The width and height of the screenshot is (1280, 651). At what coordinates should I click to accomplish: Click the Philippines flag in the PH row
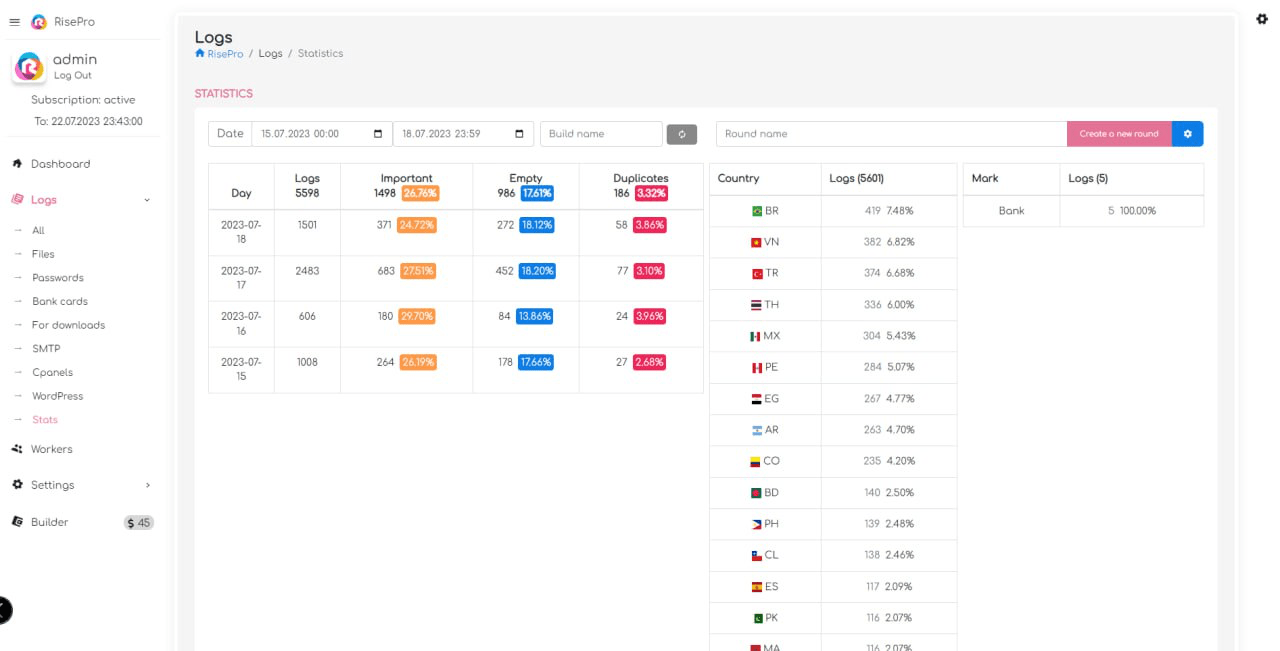tap(757, 524)
